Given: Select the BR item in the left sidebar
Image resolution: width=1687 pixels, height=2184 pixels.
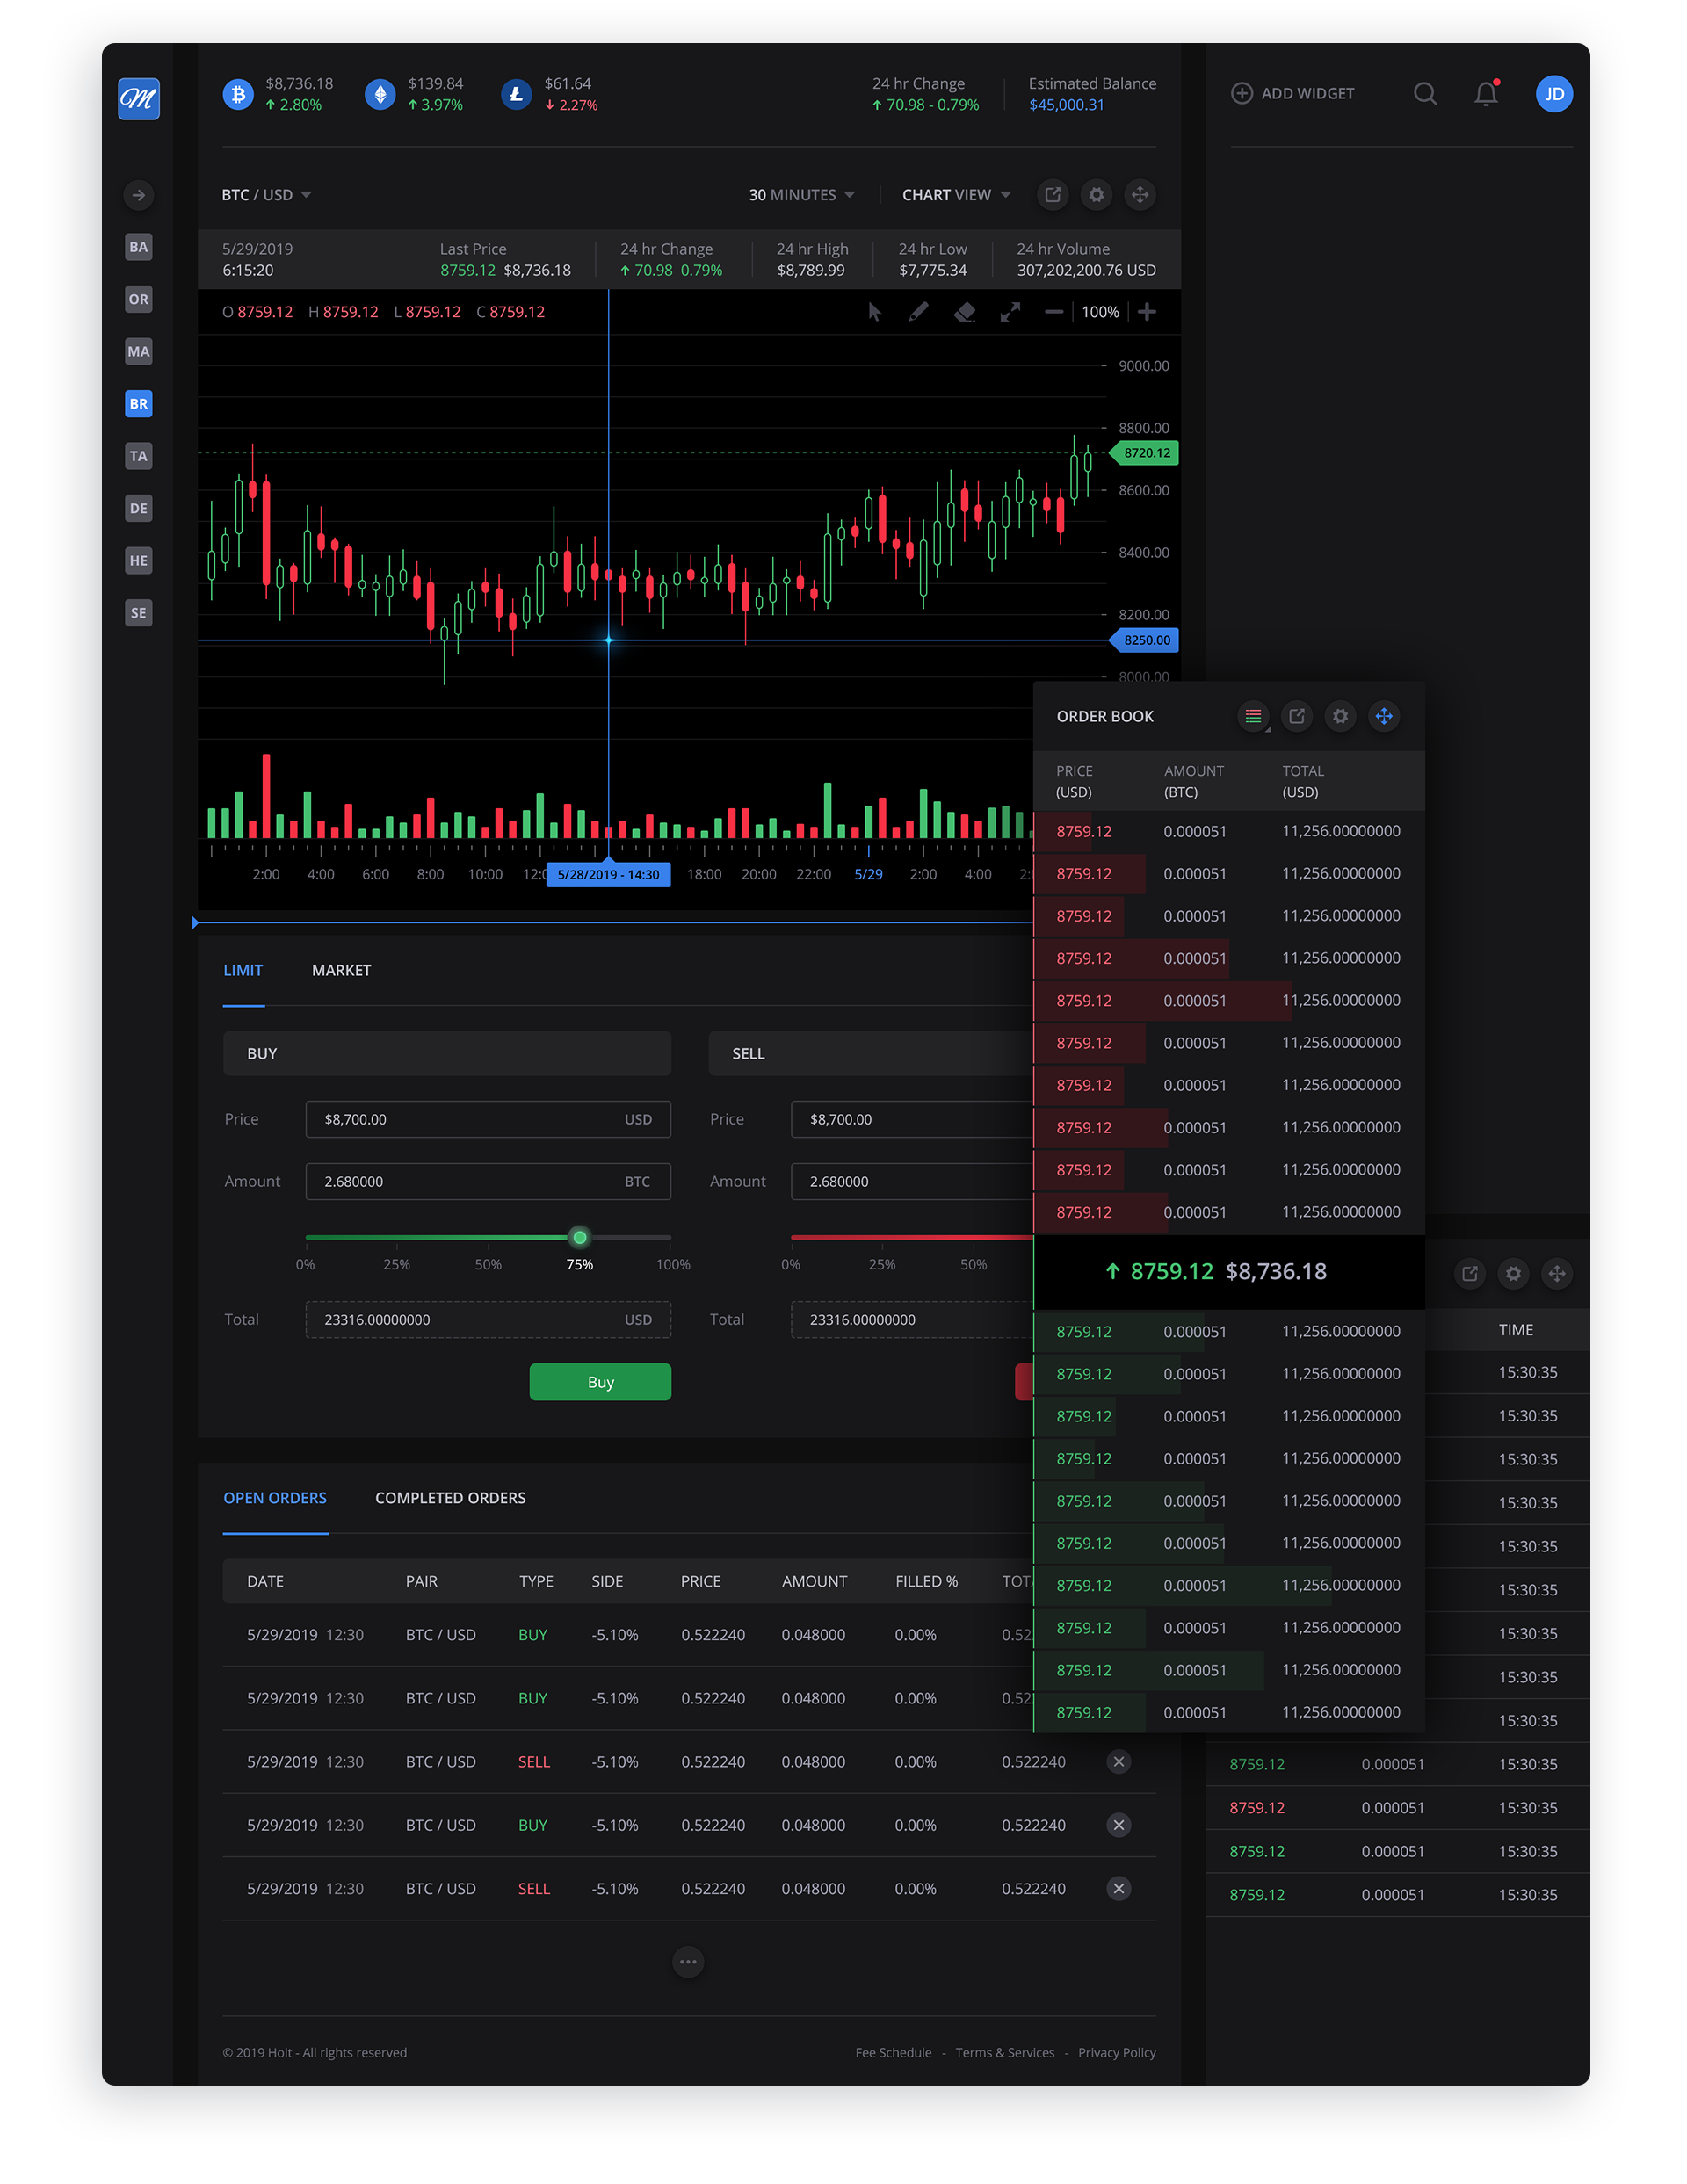Looking at the screenshot, I should point(139,404).
